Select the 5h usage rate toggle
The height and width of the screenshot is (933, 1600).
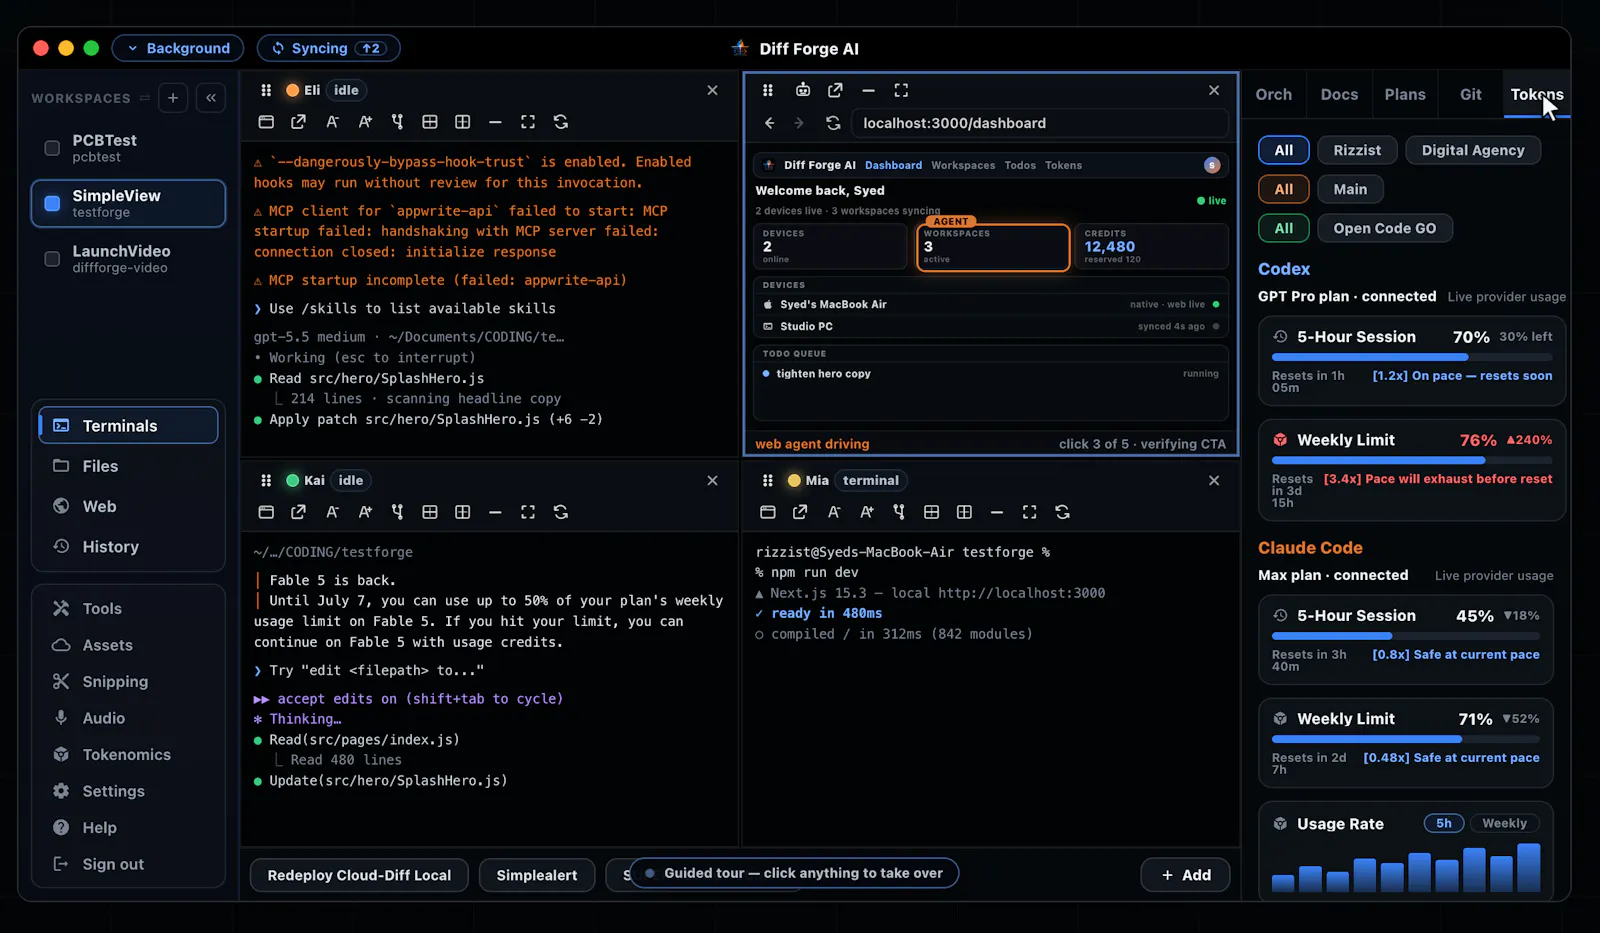pos(1444,823)
